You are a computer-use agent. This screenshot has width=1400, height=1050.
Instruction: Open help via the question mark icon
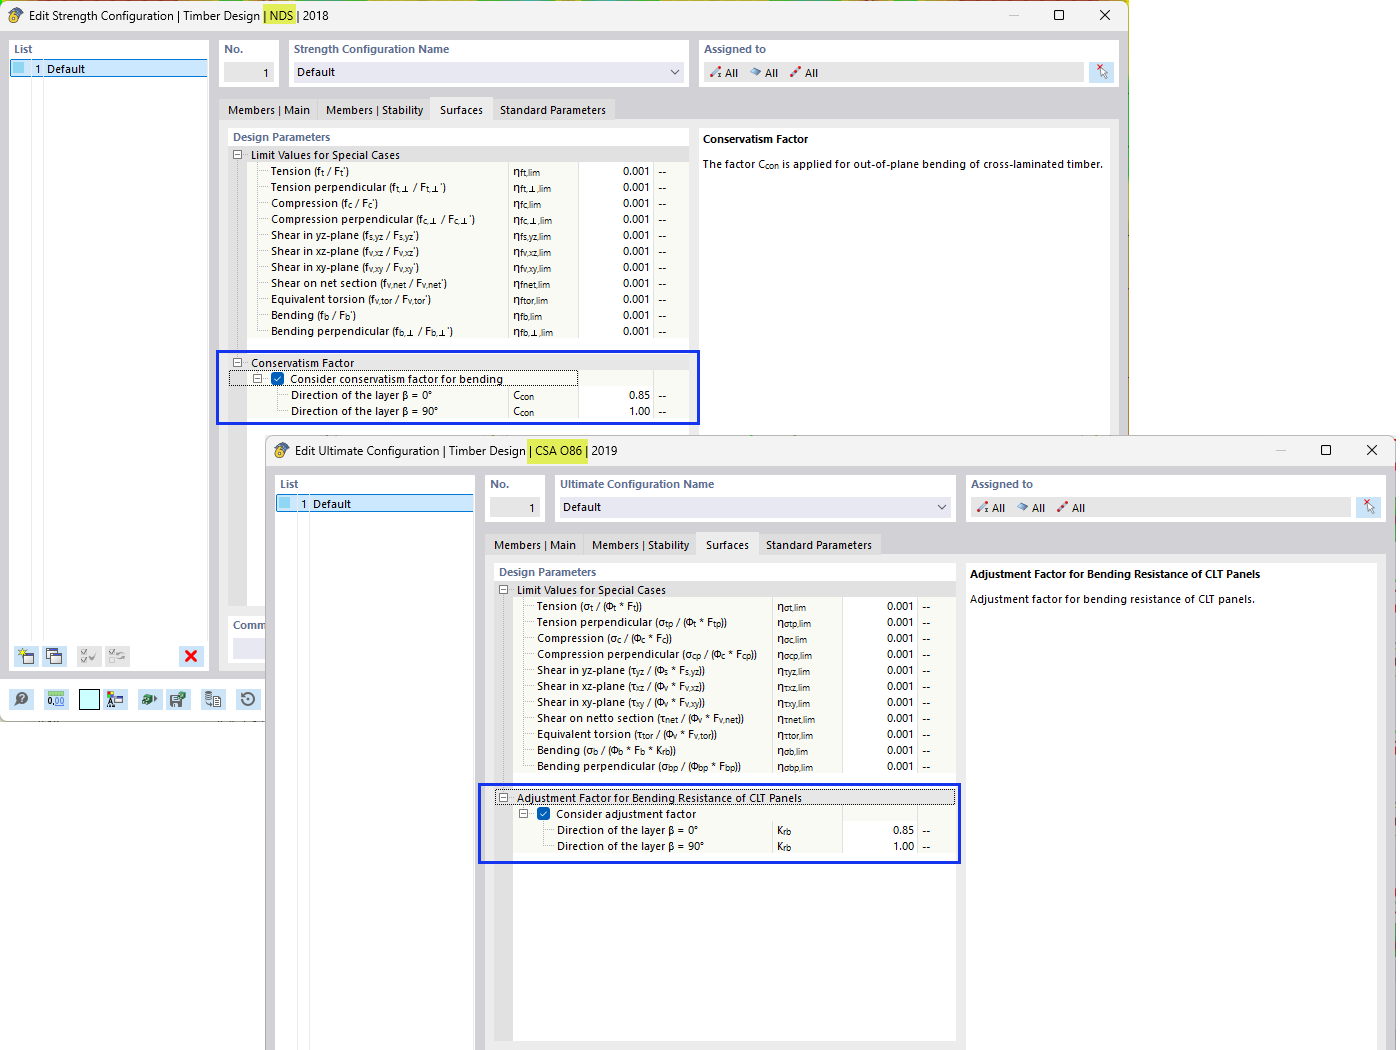coord(21,699)
